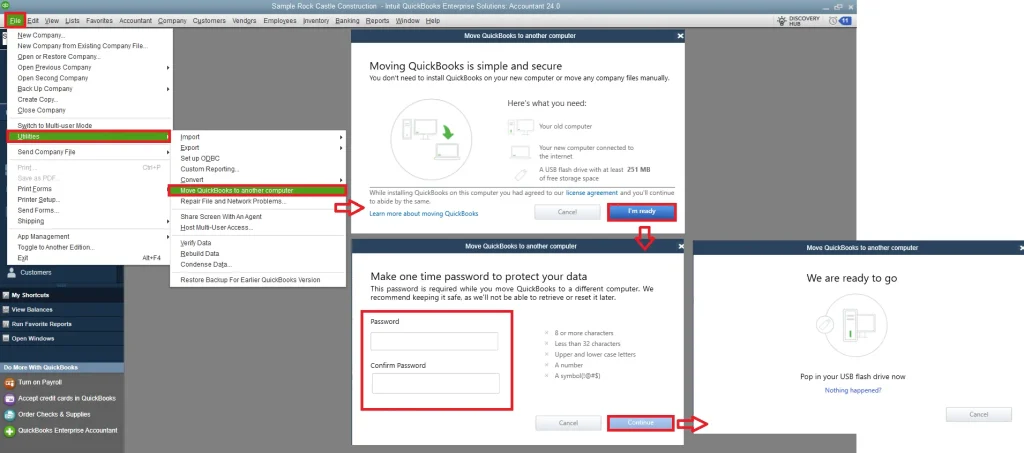
Task: Click Order Checks & Supplies icon
Action: (9, 414)
